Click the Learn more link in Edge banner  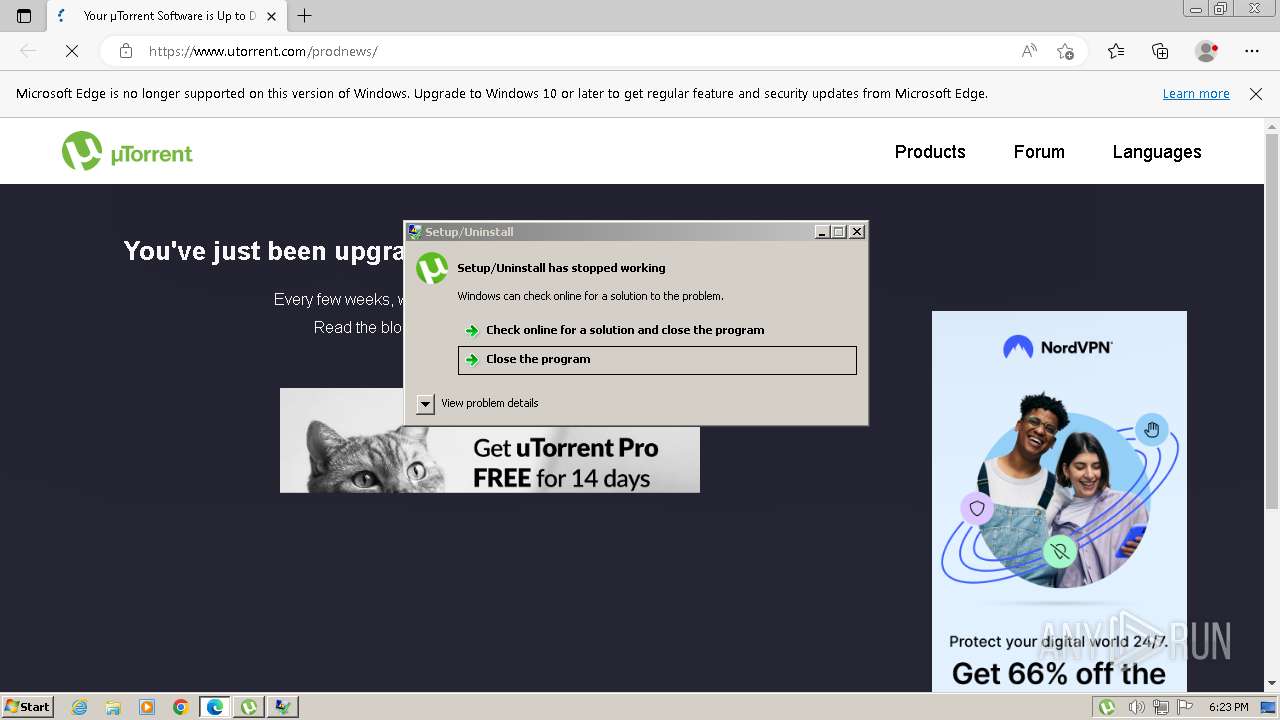pyautogui.click(x=1196, y=94)
